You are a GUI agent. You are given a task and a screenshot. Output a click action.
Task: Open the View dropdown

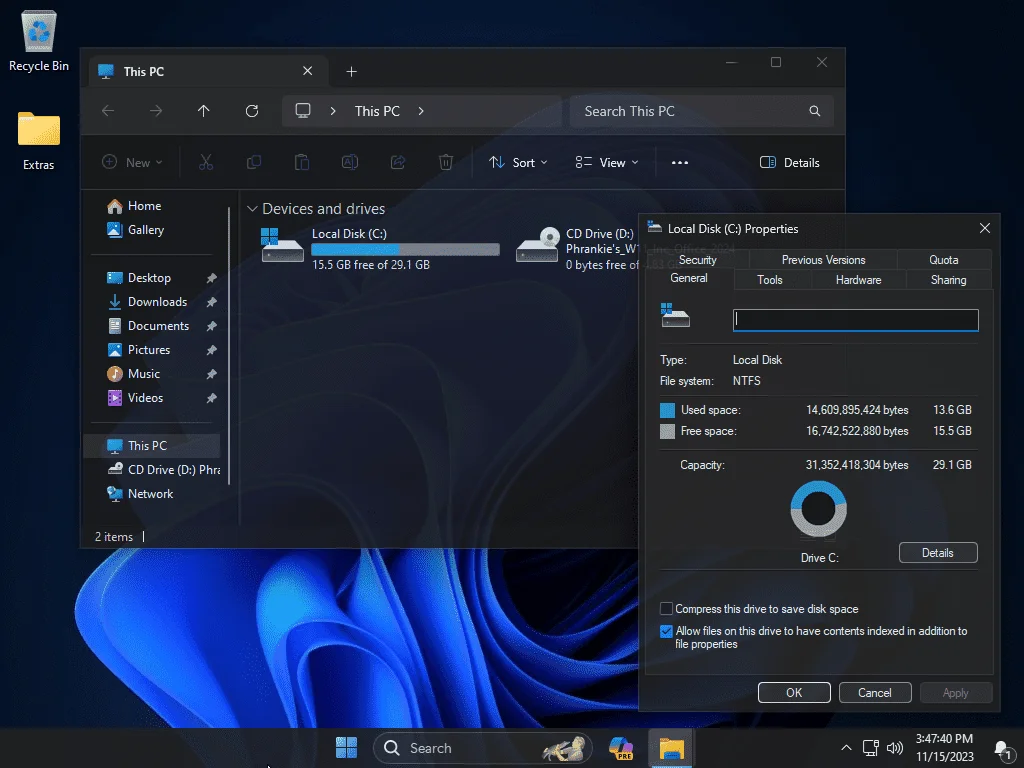click(607, 163)
